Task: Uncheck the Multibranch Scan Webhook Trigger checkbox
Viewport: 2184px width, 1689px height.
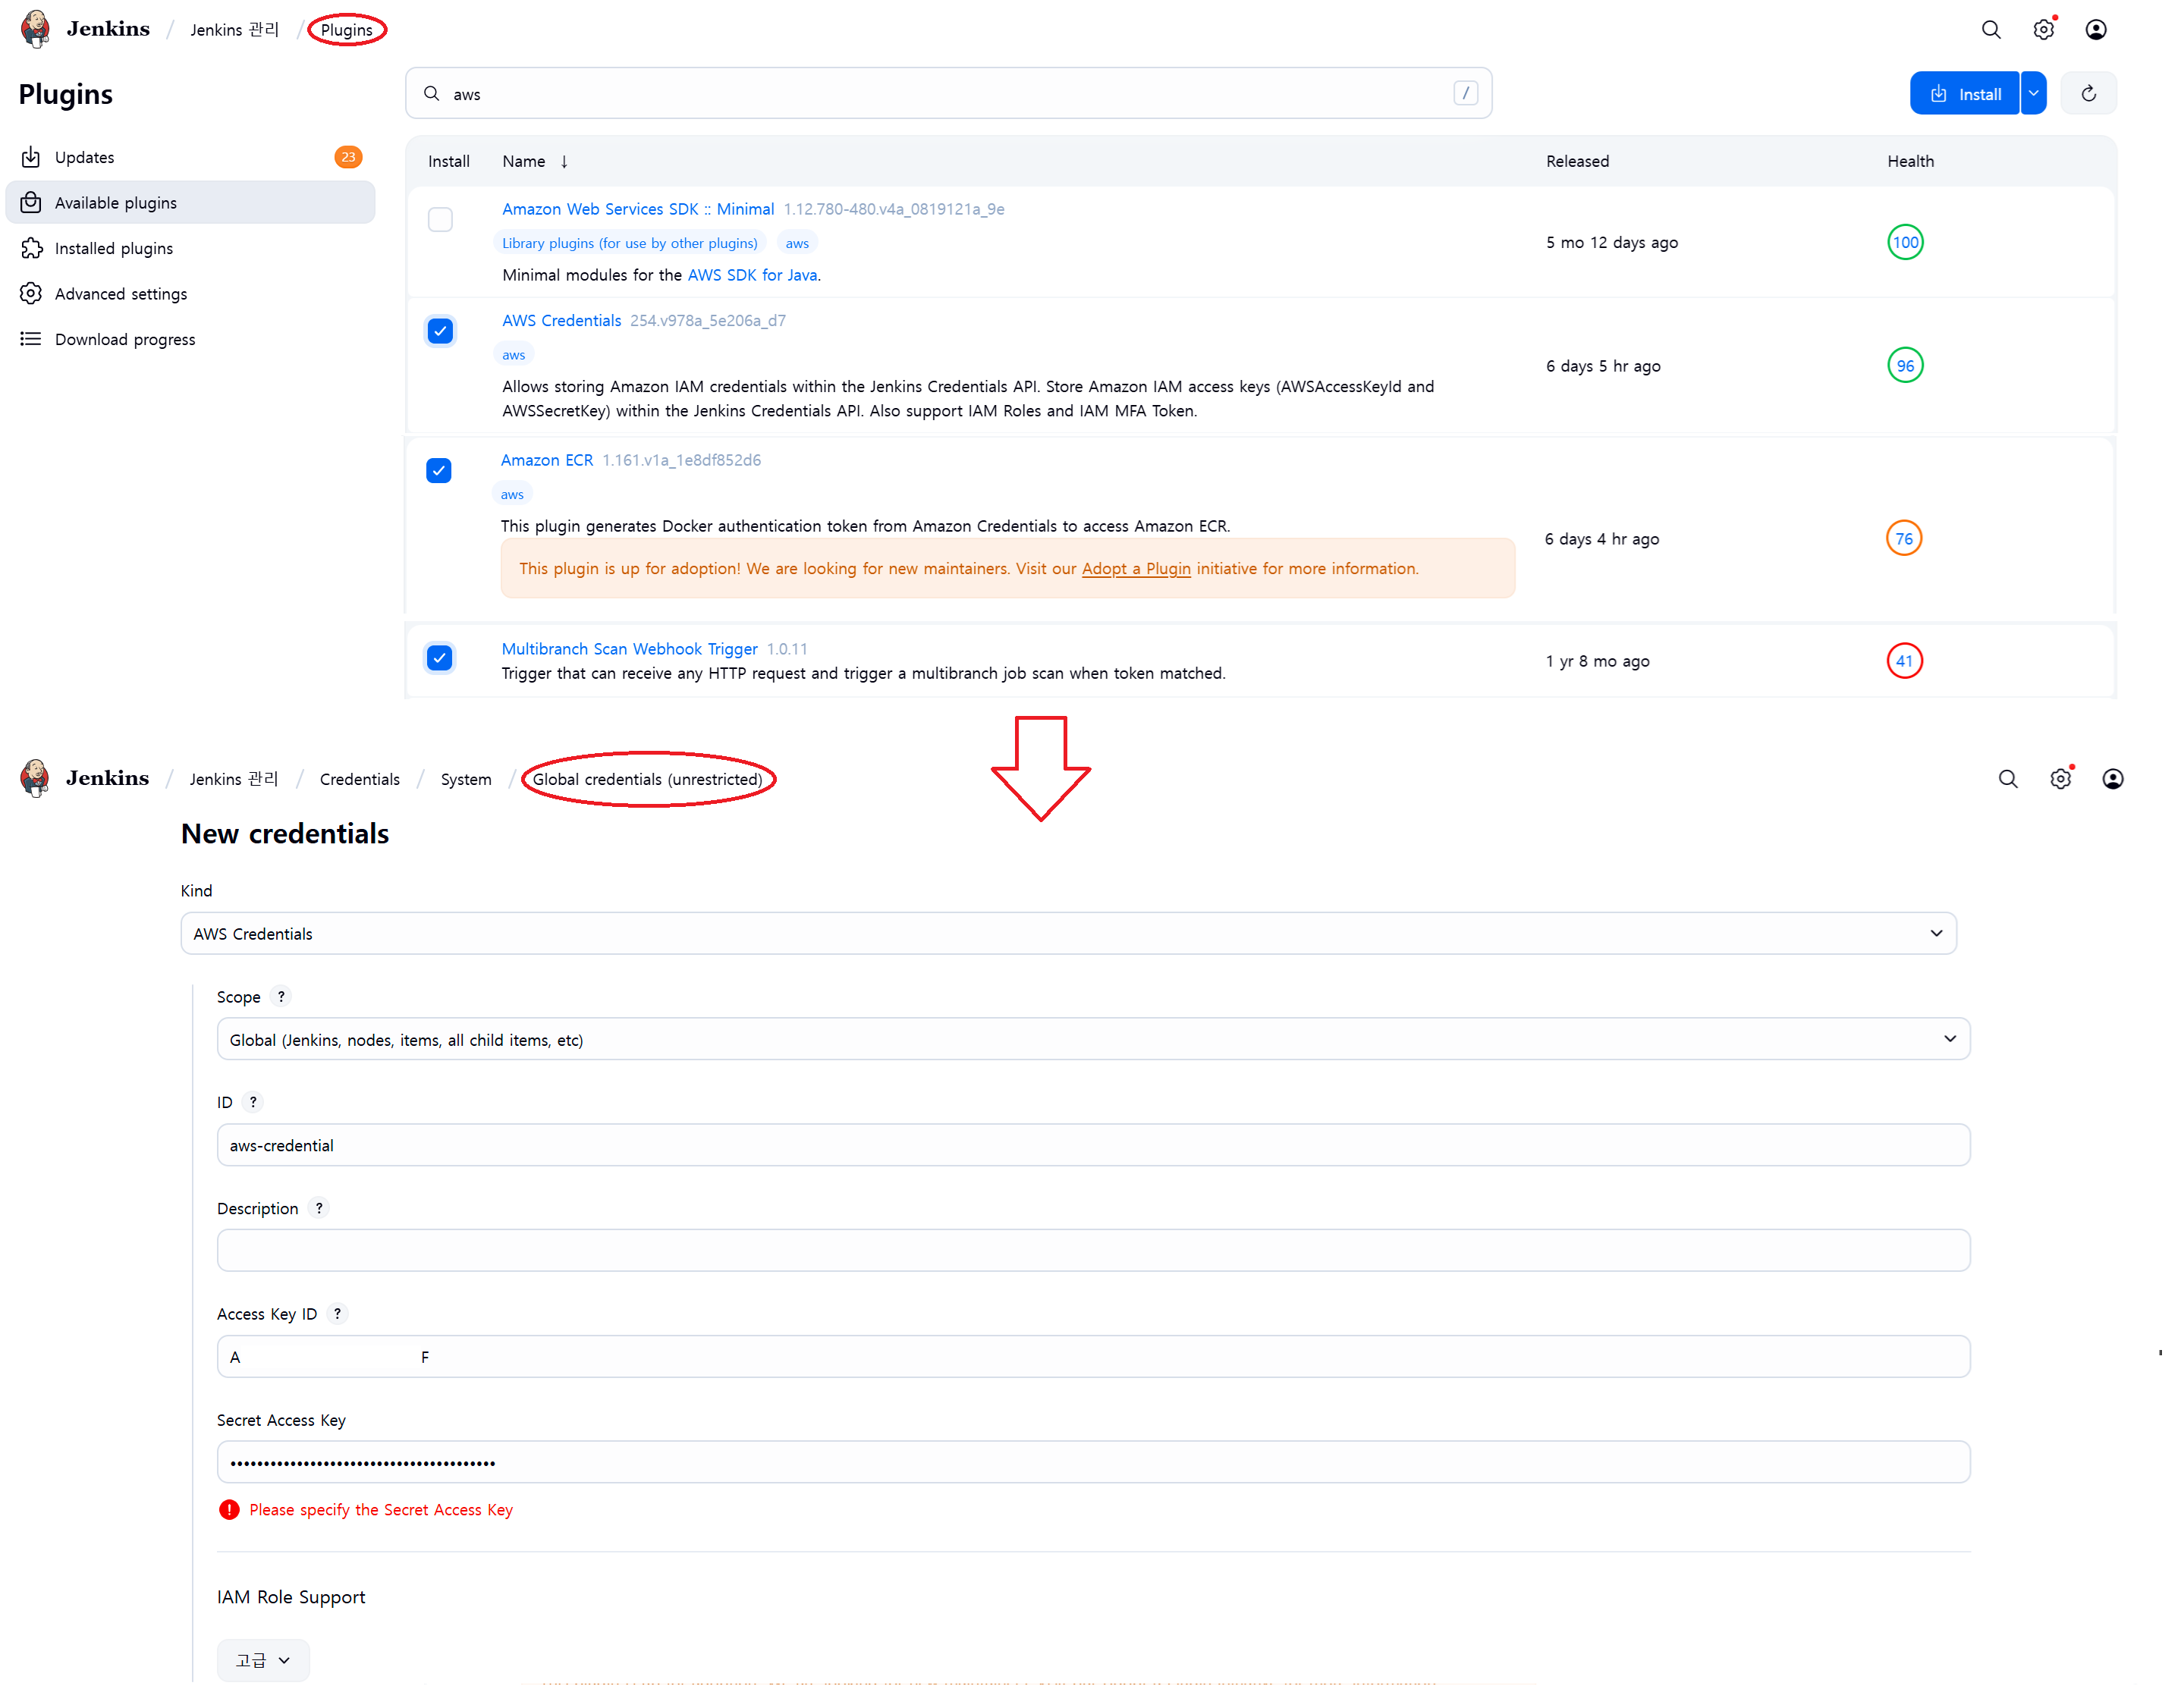Action: 439,657
